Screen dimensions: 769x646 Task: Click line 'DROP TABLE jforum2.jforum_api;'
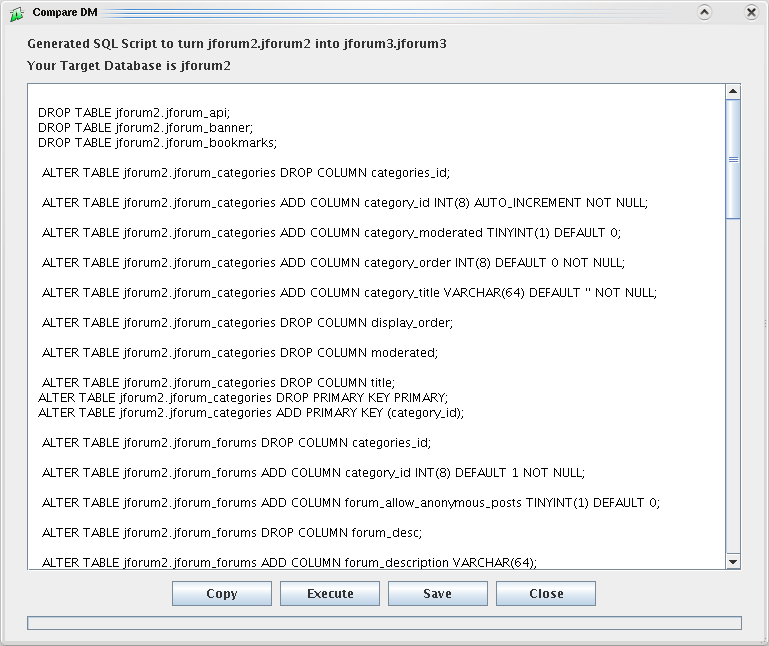pos(134,113)
